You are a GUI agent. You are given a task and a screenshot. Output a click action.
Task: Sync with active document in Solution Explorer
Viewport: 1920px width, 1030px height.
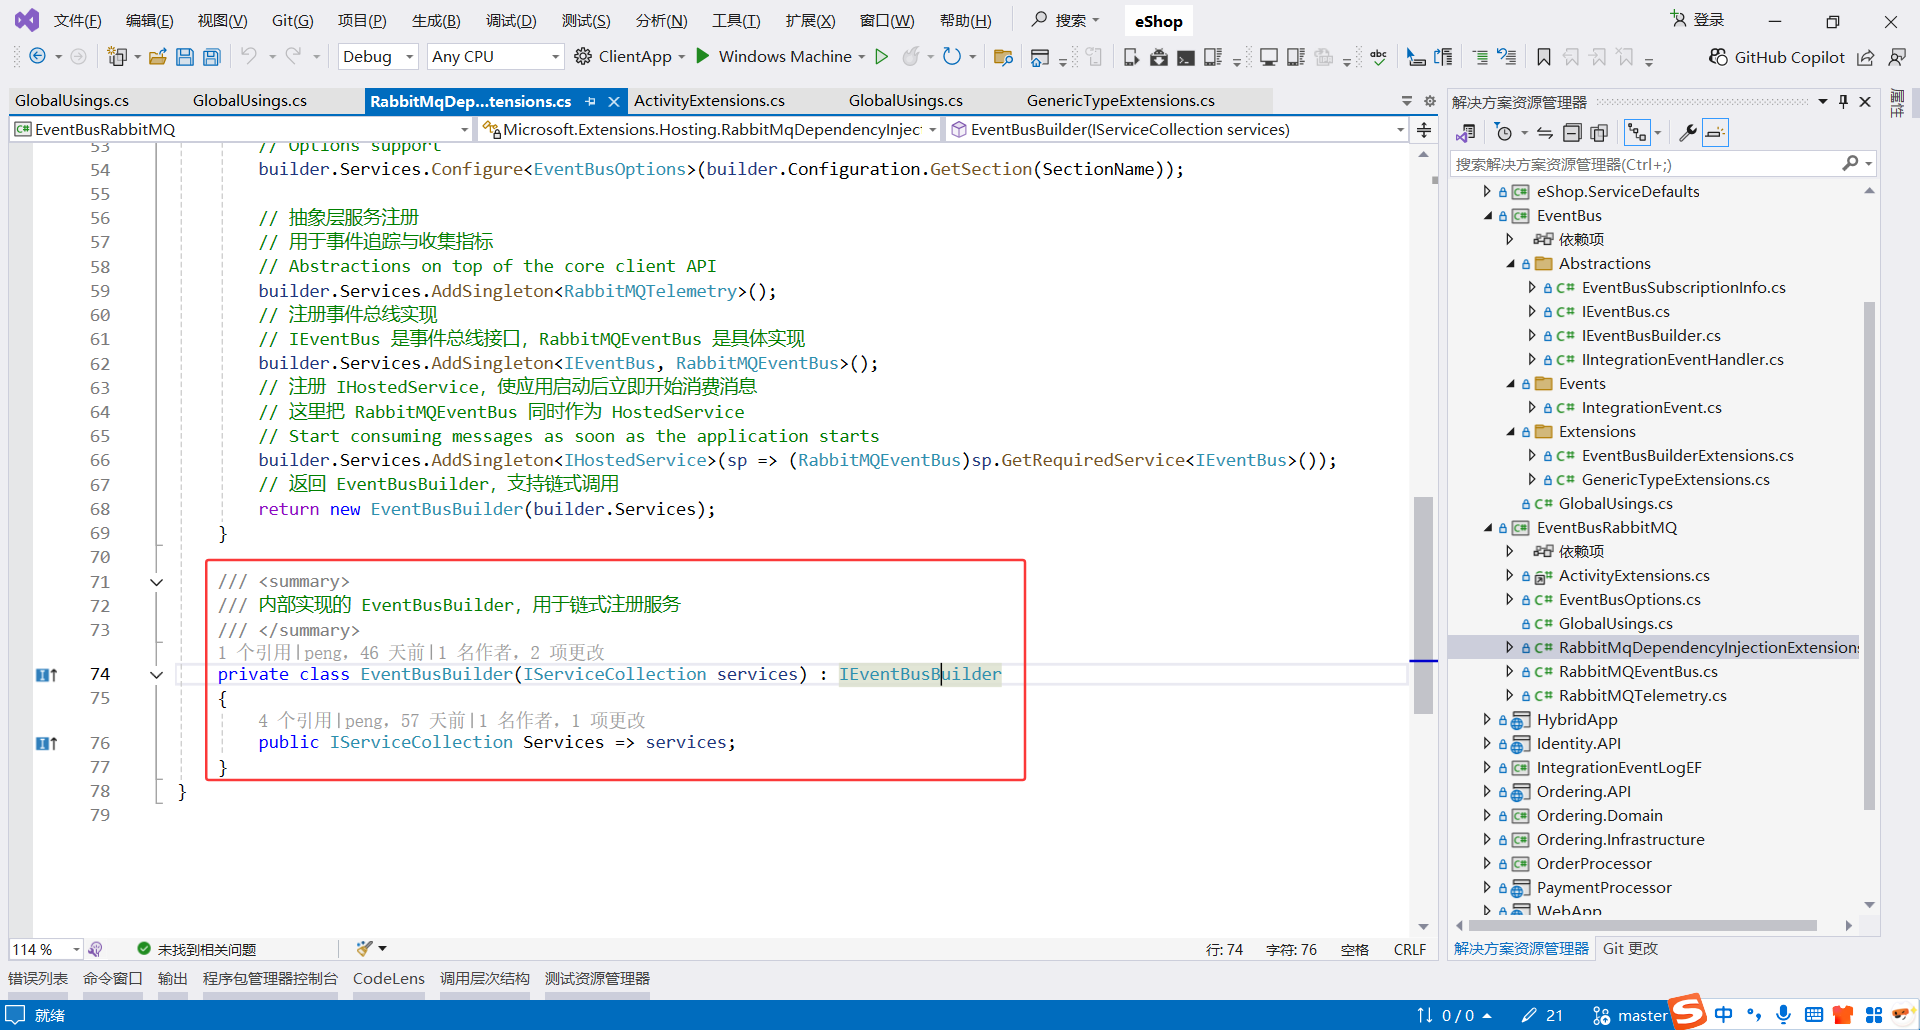point(1545,133)
